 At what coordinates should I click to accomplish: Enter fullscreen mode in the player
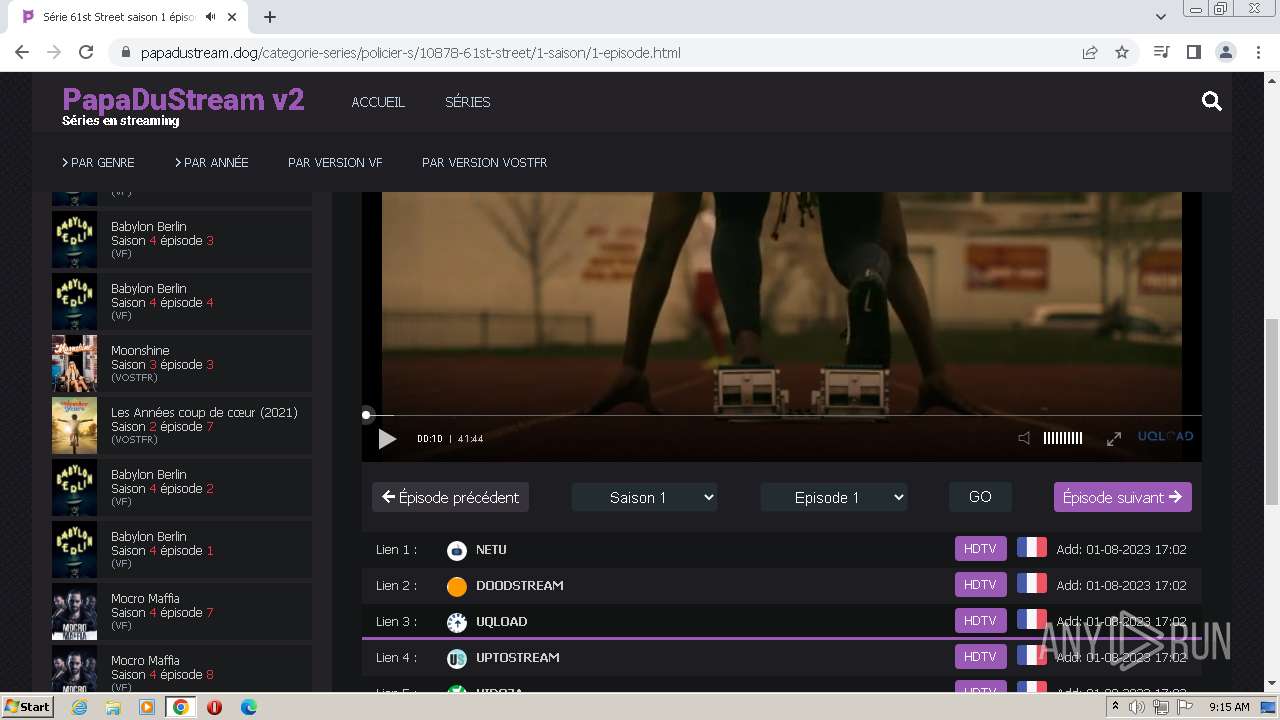point(1114,438)
